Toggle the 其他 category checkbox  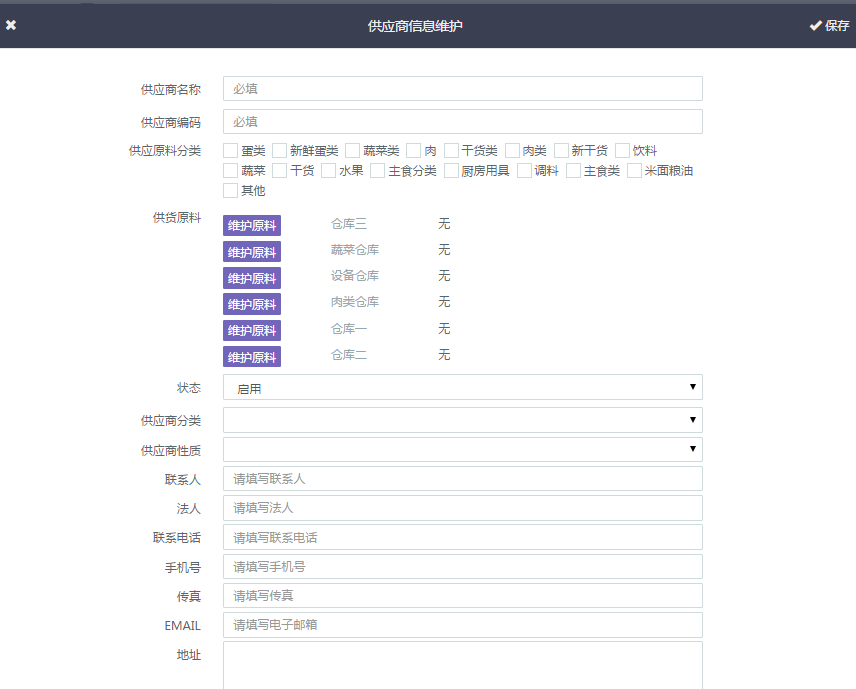pyautogui.click(x=231, y=191)
